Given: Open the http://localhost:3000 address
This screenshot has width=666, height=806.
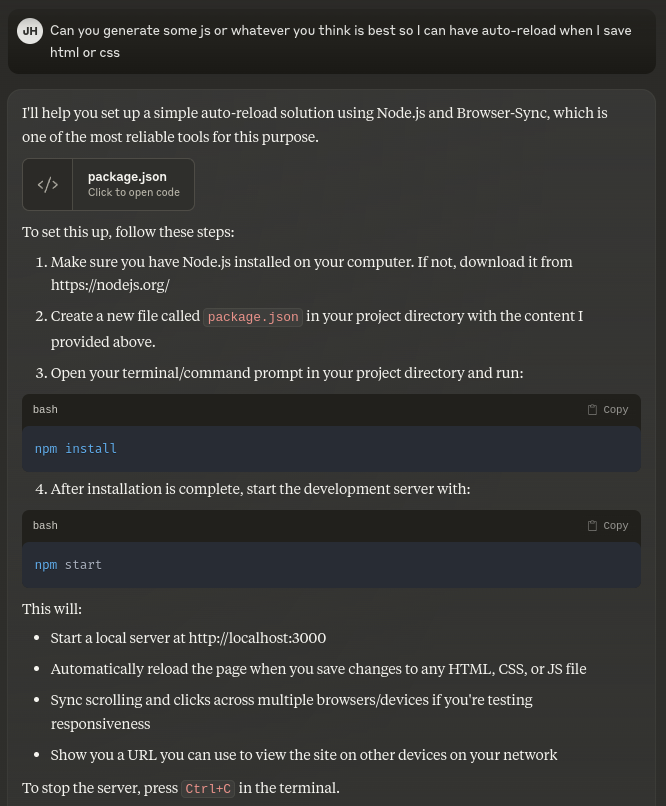Looking at the screenshot, I should tap(257, 638).
